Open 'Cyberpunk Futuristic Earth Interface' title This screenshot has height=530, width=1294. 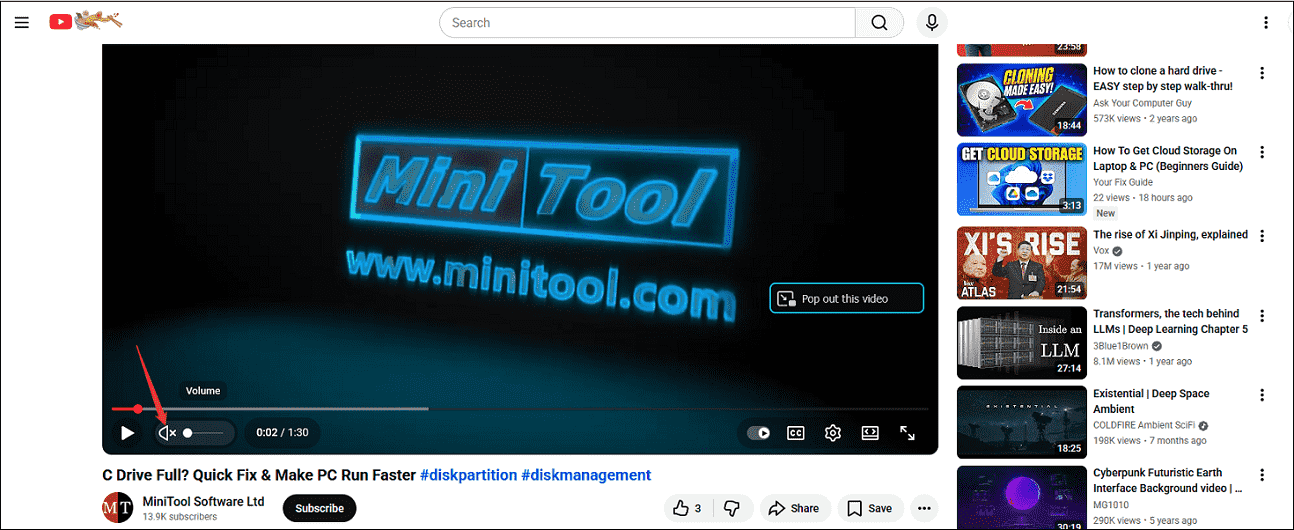[1168, 481]
